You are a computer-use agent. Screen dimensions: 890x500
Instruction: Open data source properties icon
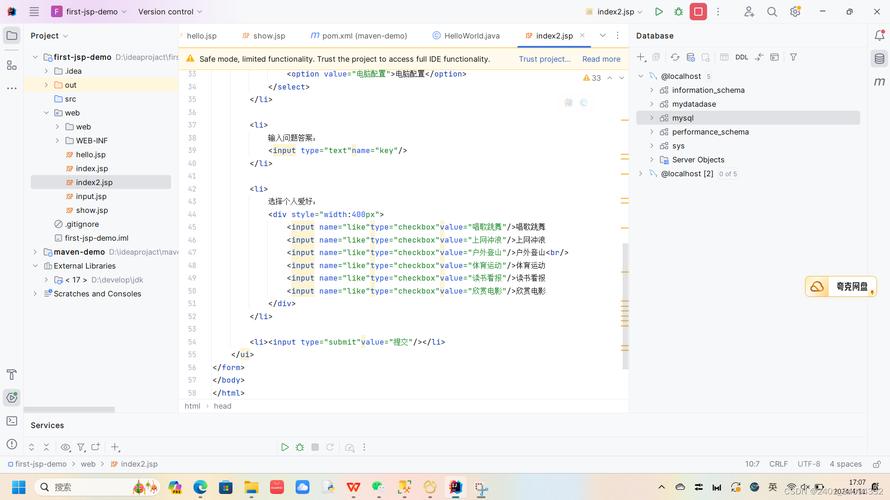click(x=690, y=57)
